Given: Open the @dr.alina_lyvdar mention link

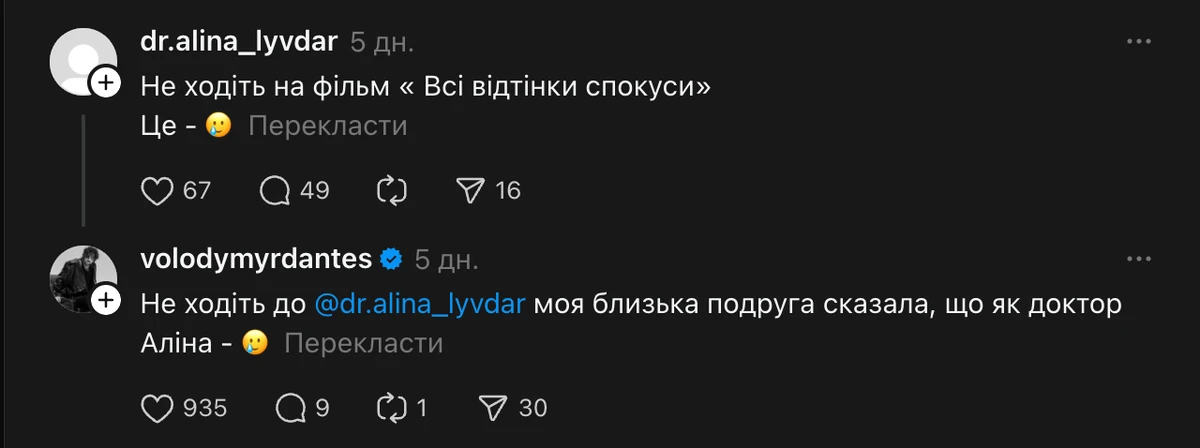Looking at the screenshot, I should tap(420, 304).
